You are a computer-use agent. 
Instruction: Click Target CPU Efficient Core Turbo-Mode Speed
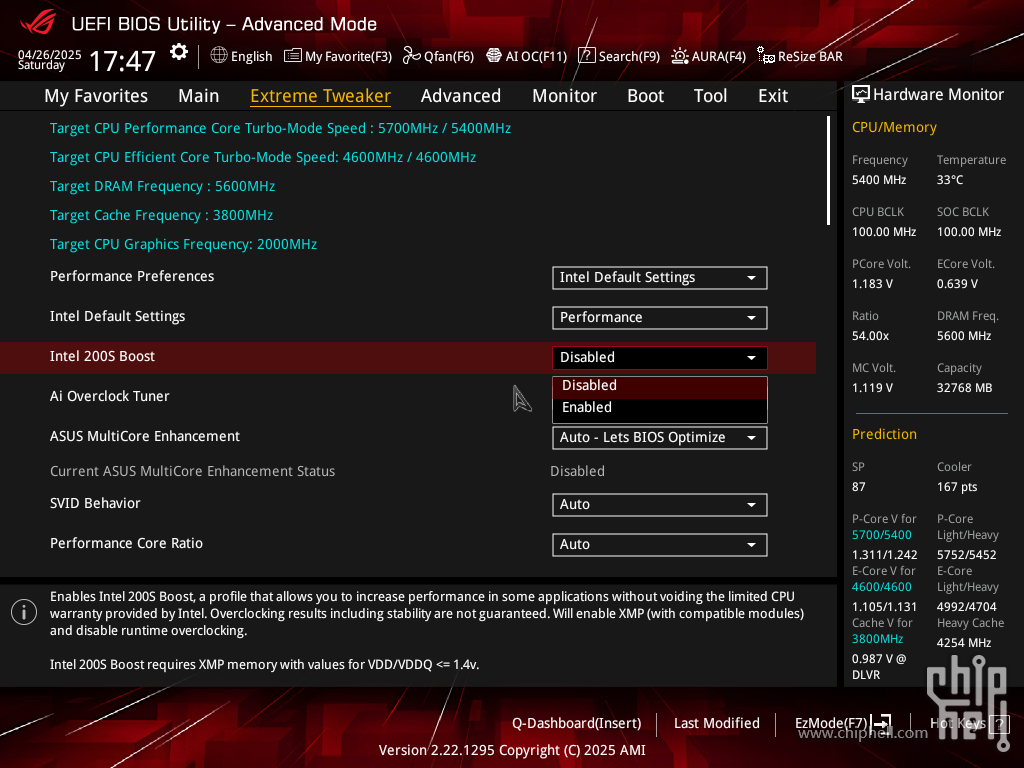(x=263, y=157)
